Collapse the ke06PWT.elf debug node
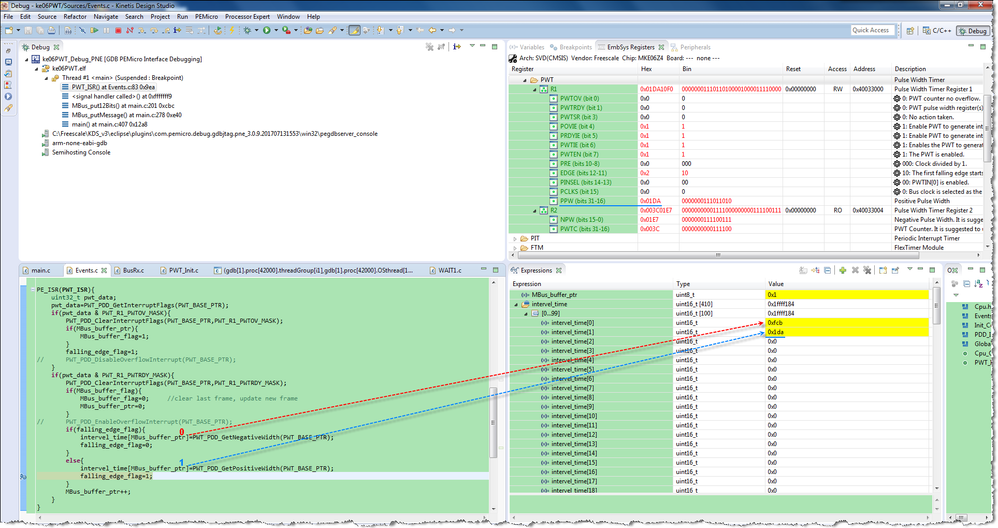This screenshot has width=998, height=528. [37, 69]
